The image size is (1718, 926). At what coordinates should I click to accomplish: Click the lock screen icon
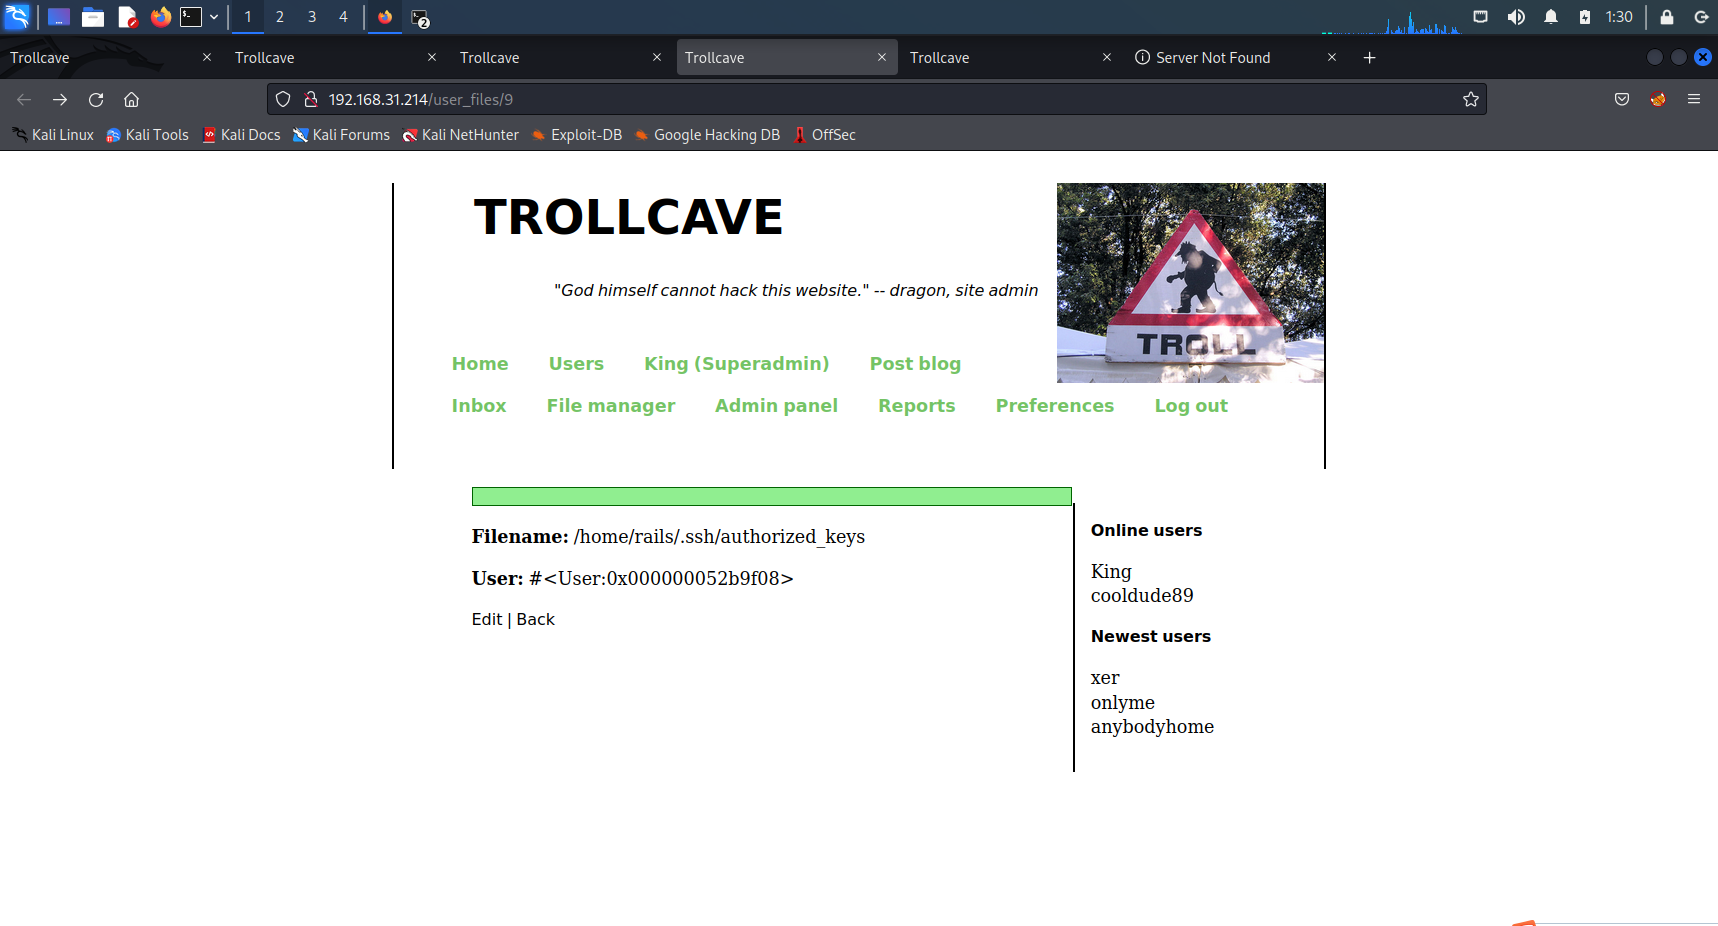[1667, 17]
